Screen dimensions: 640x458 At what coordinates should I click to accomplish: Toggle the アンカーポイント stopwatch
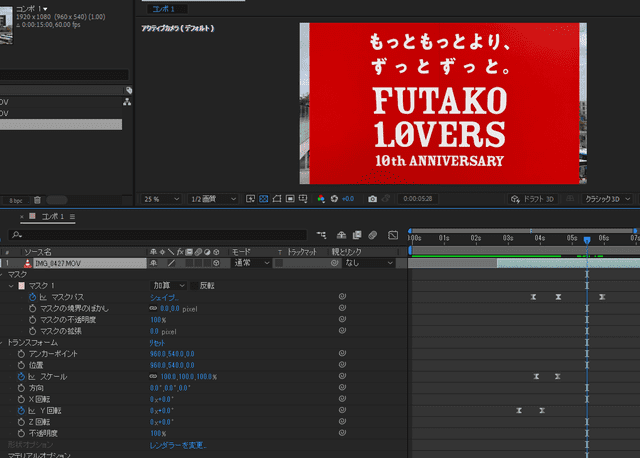(21, 354)
